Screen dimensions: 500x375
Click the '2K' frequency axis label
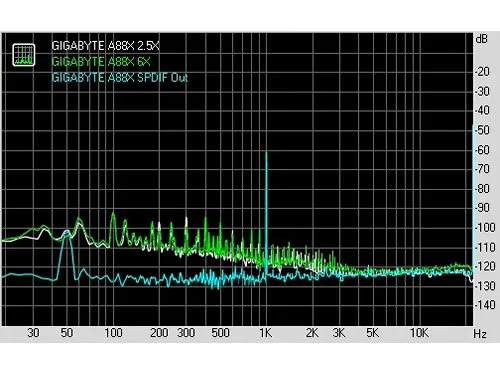(312, 333)
